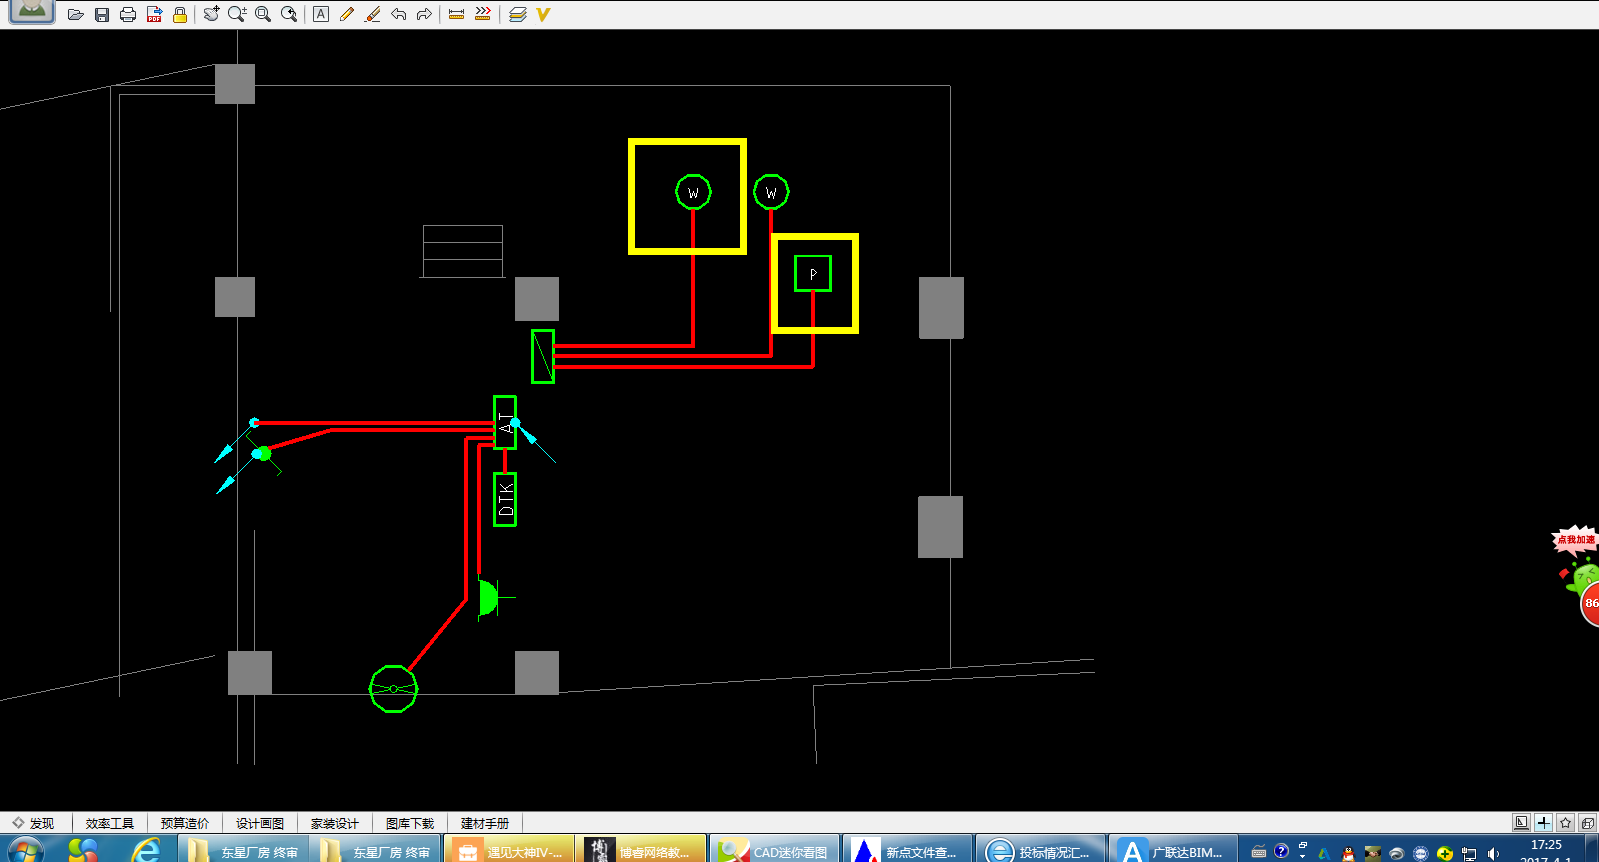
Task: Open the 发现 tab in bottom bar
Action: click(x=34, y=823)
